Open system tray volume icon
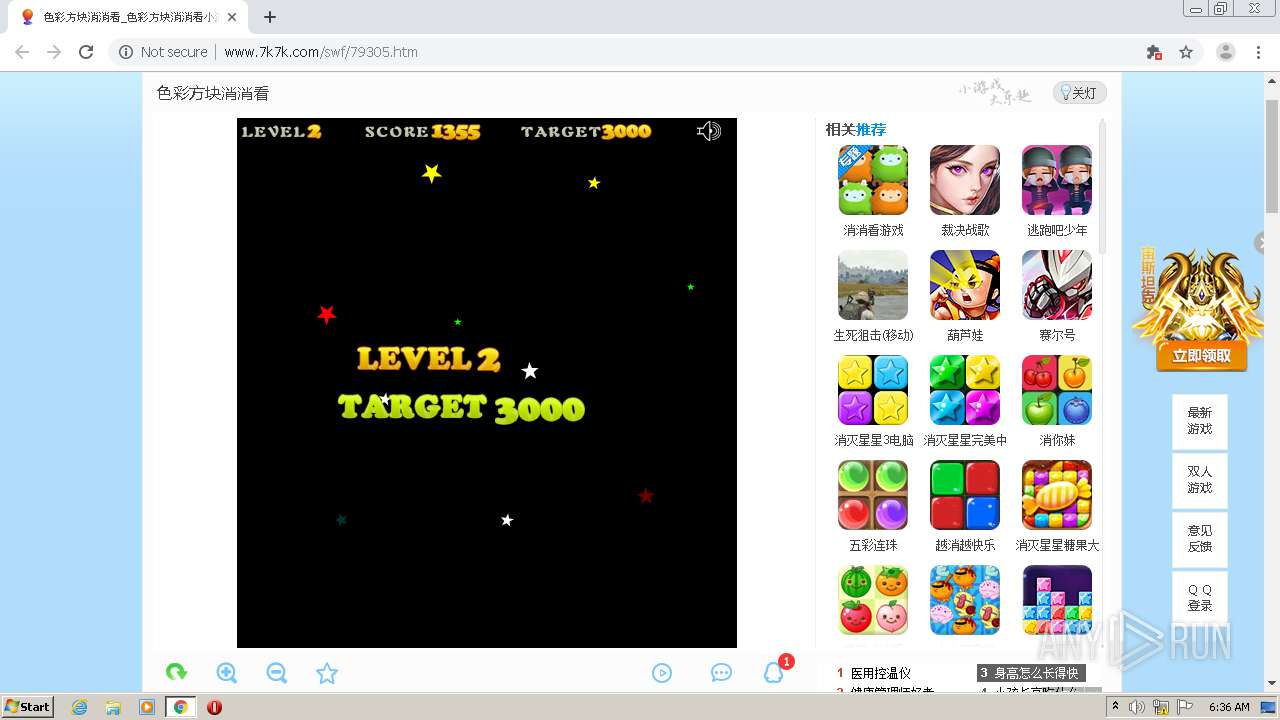This screenshot has height=720, width=1280. 1137,707
